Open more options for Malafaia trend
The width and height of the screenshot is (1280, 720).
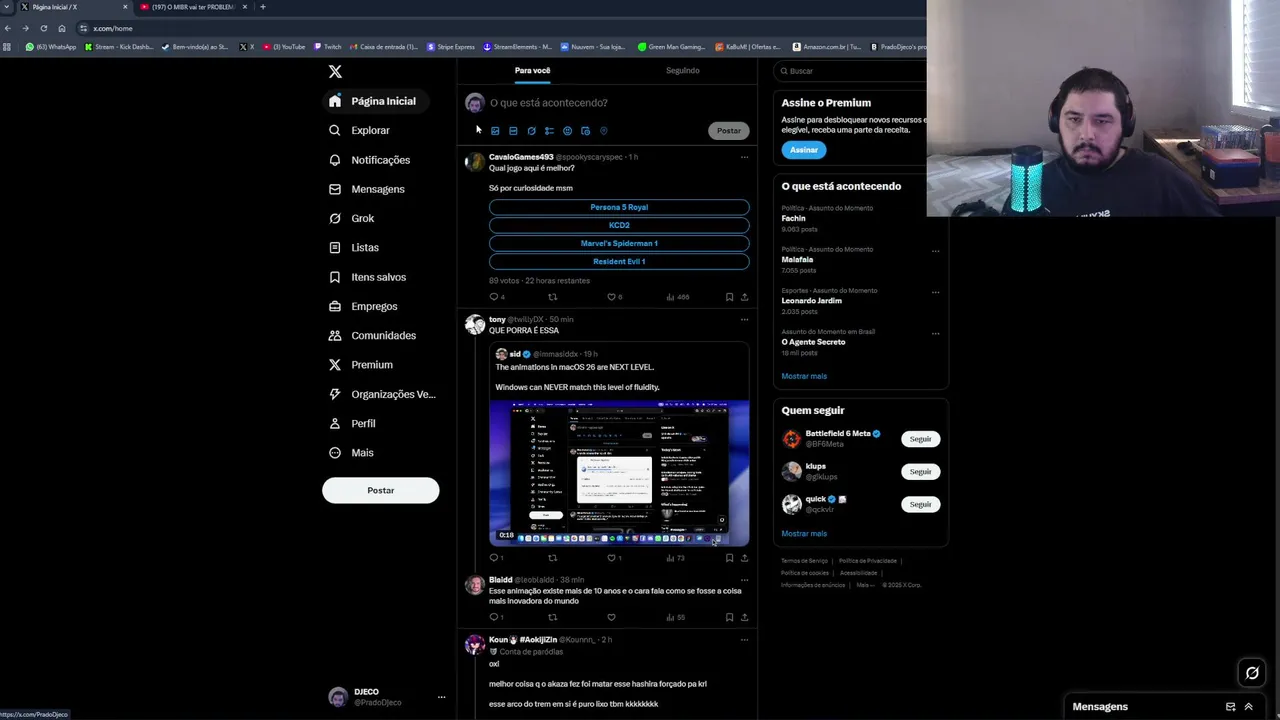pos(936,251)
